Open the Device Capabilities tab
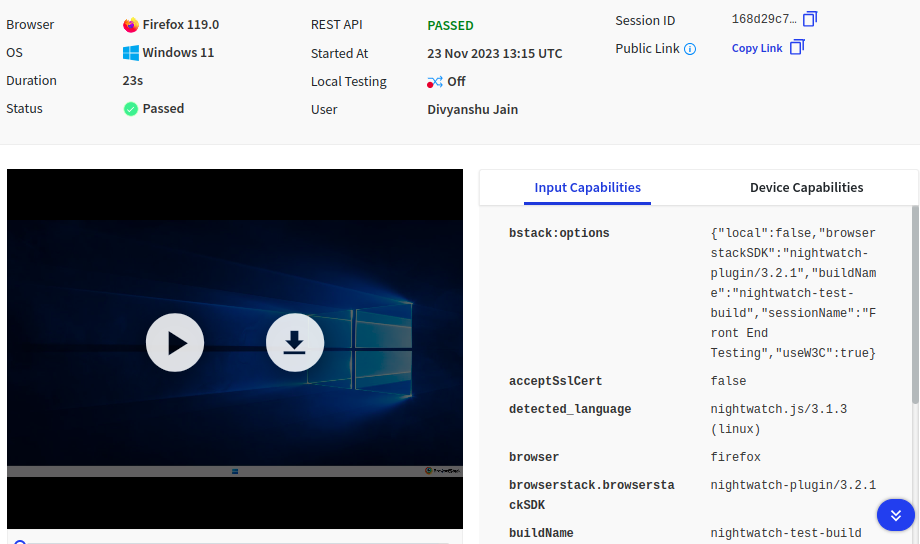Image resolution: width=920 pixels, height=544 pixels. click(806, 187)
